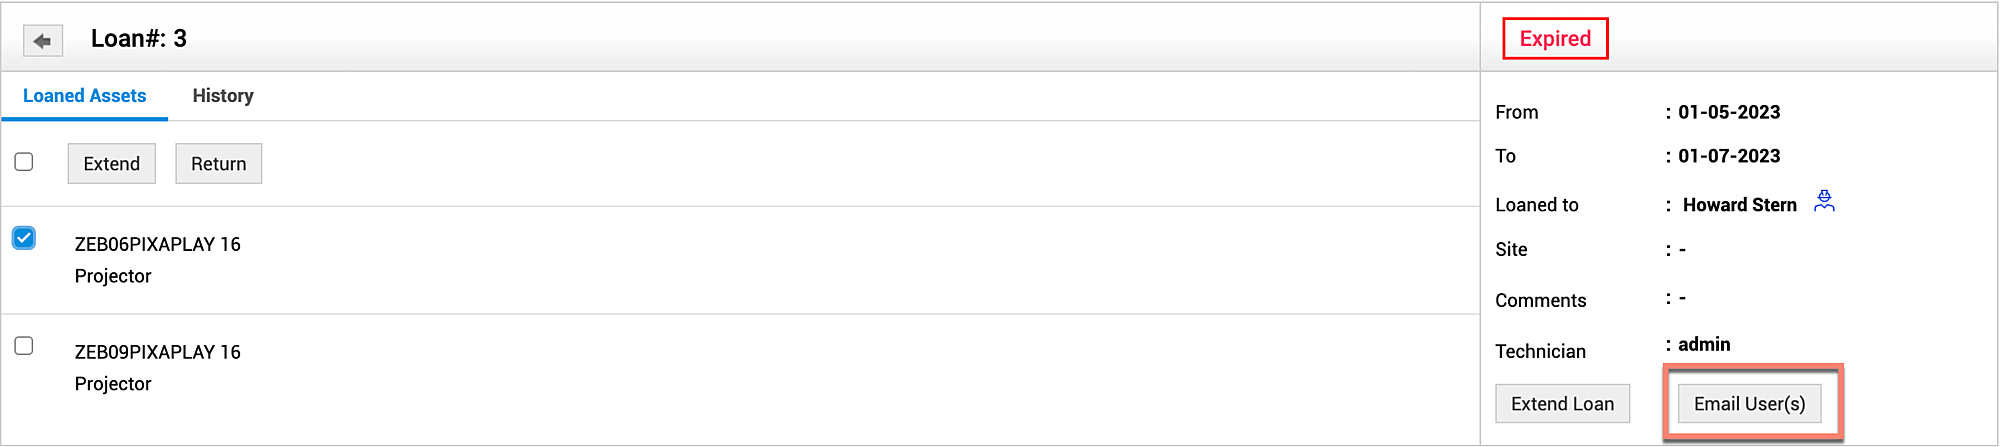Toggle the select-all assets checkbox
Screen dimensions: 2000x447
click(24, 162)
